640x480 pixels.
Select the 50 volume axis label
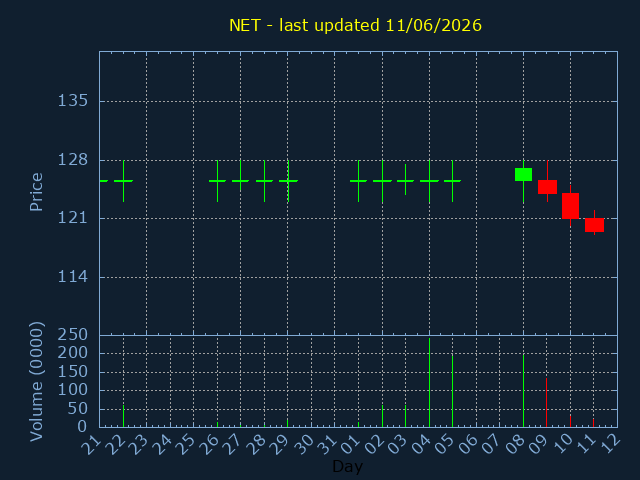point(78,409)
